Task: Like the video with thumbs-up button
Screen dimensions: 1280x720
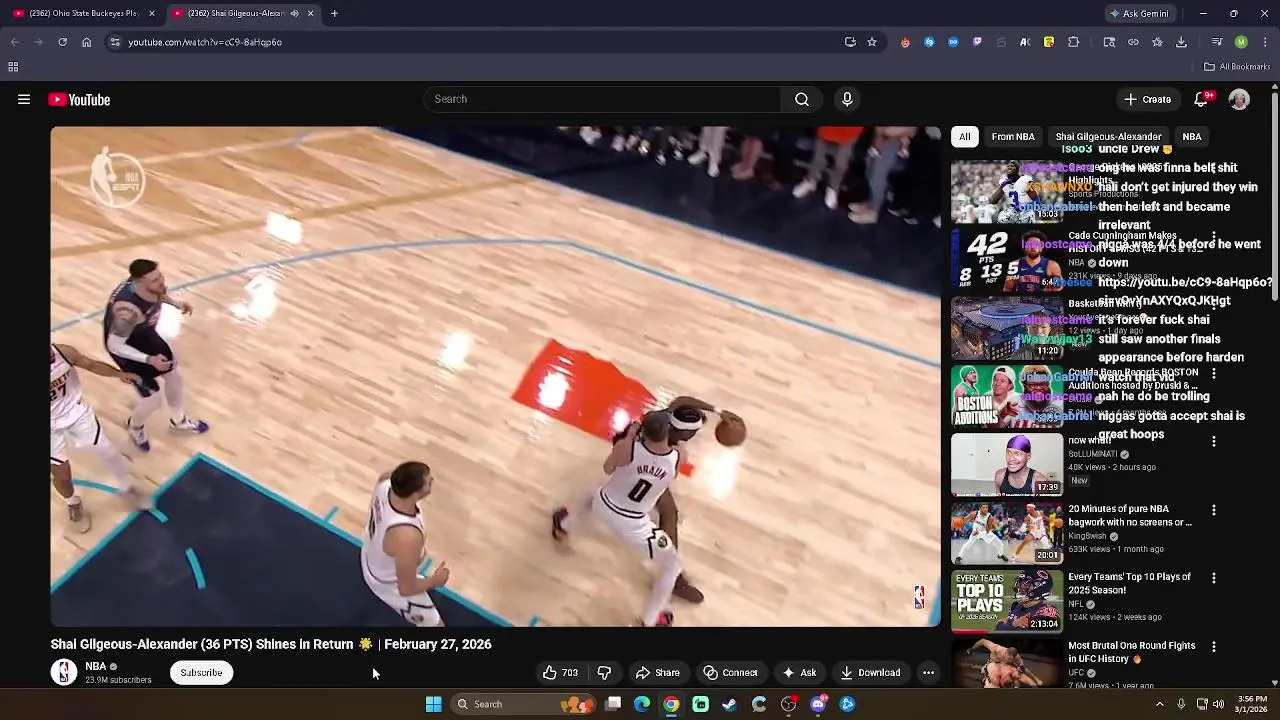Action: click(x=560, y=673)
